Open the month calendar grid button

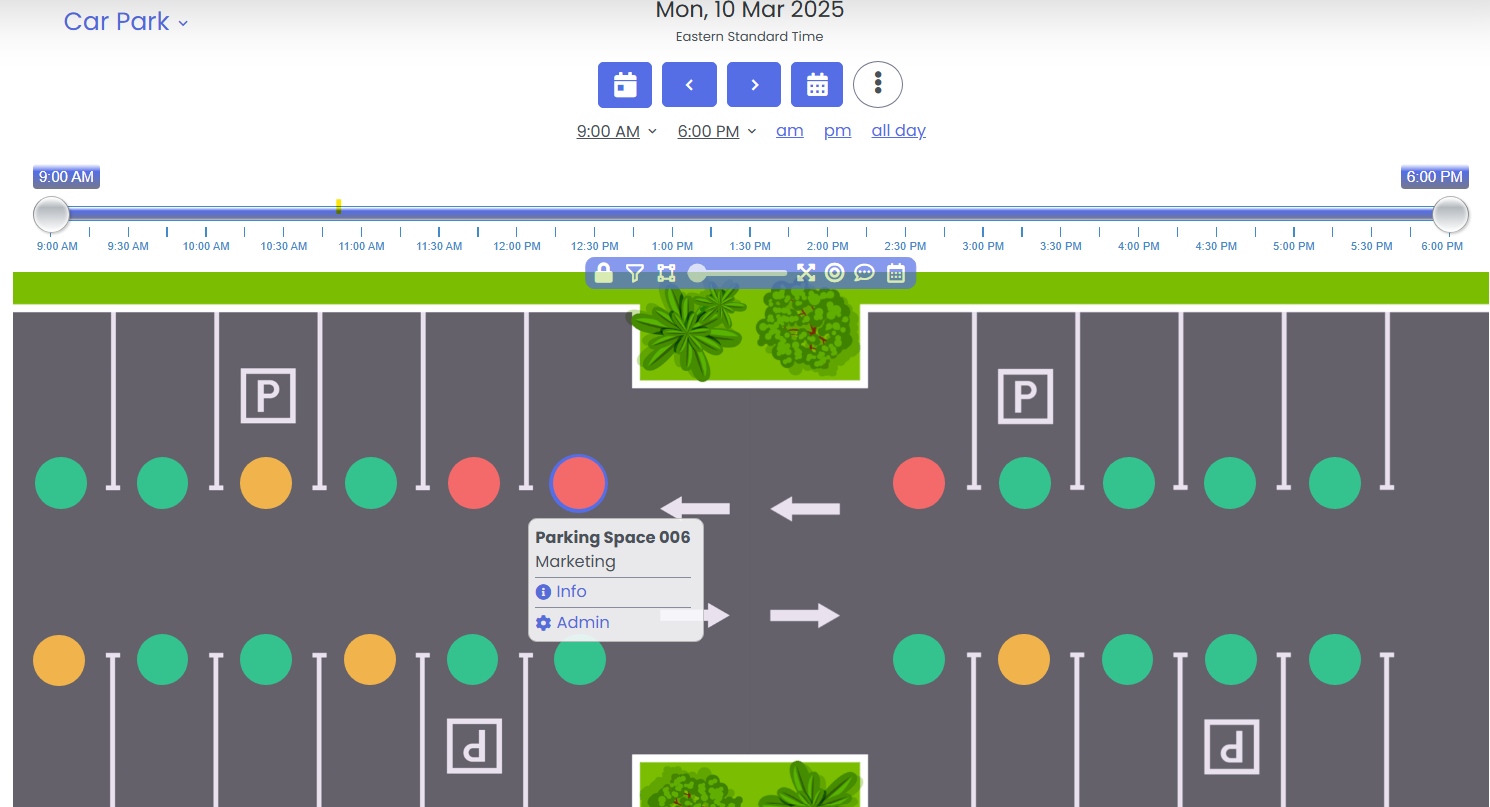coord(817,85)
